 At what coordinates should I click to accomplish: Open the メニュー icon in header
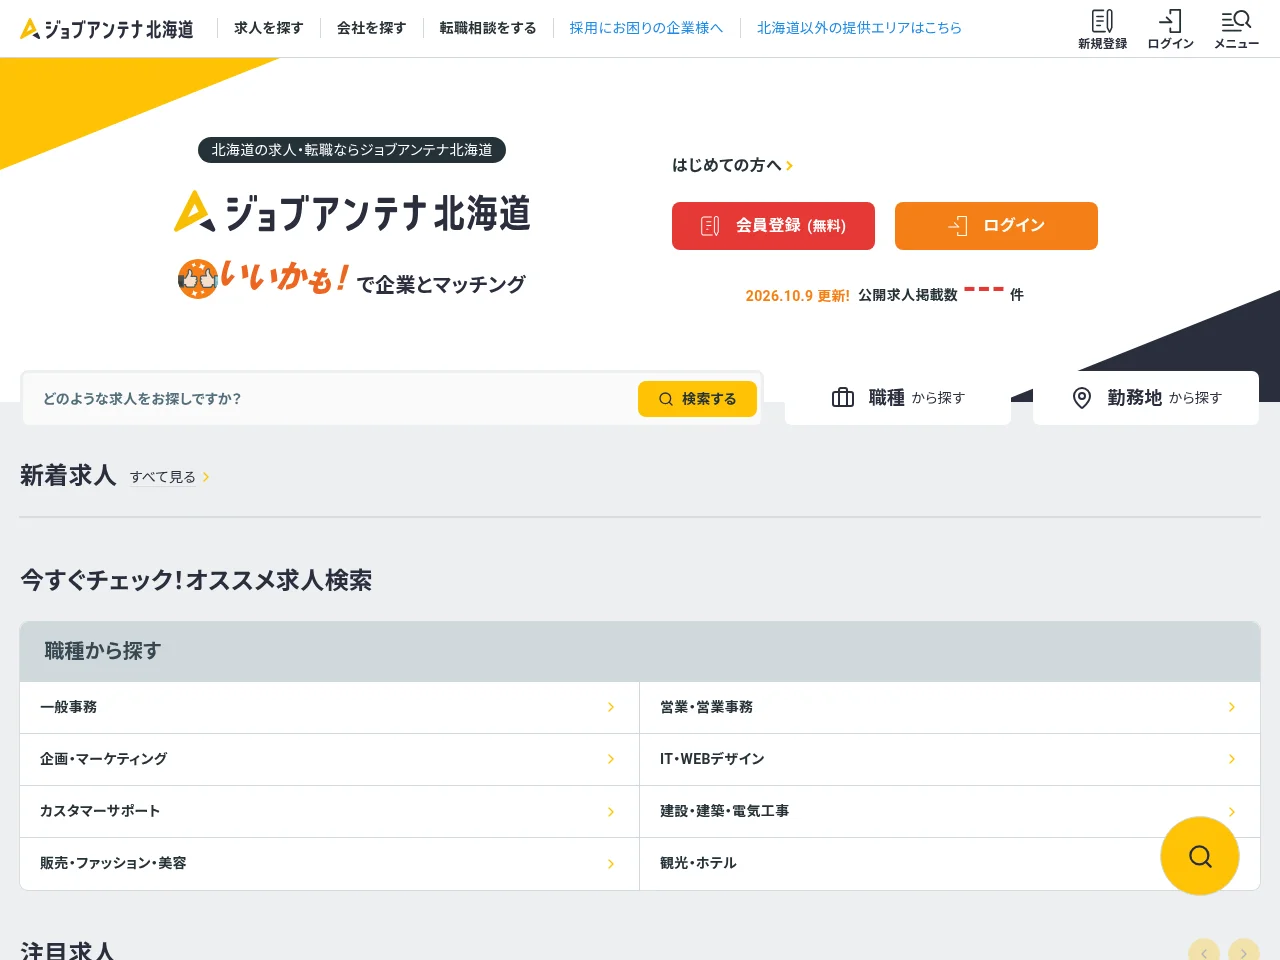coord(1236,29)
